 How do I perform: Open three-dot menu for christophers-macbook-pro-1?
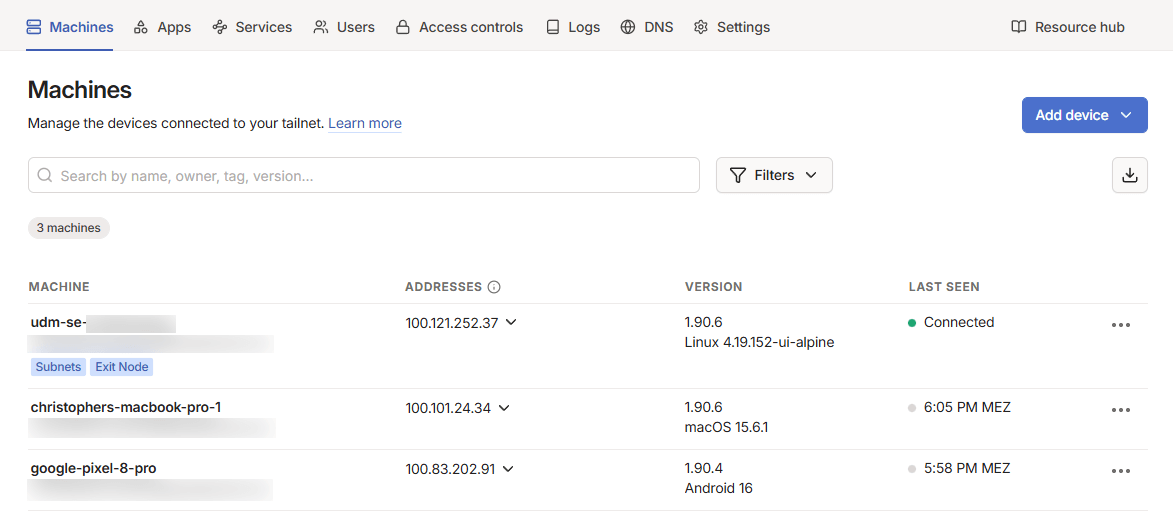click(1120, 410)
